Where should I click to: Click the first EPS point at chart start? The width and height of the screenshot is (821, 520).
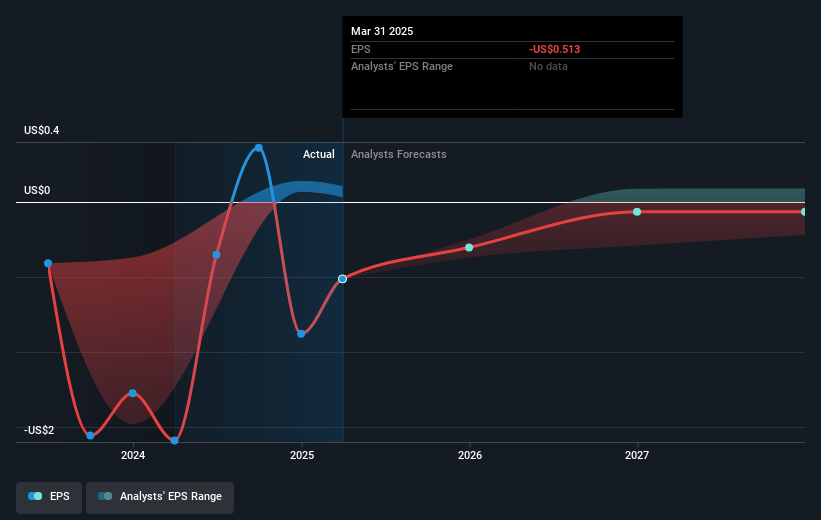coord(48,263)
